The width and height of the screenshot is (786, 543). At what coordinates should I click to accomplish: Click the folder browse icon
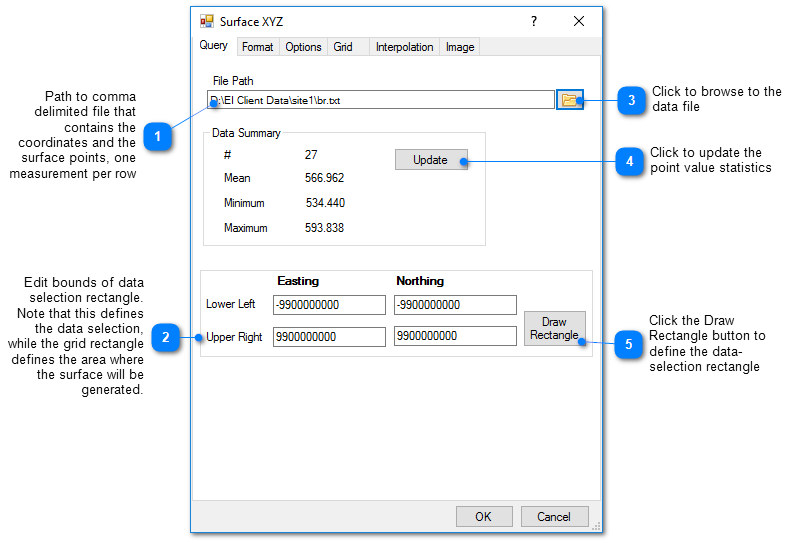(569, 99)
